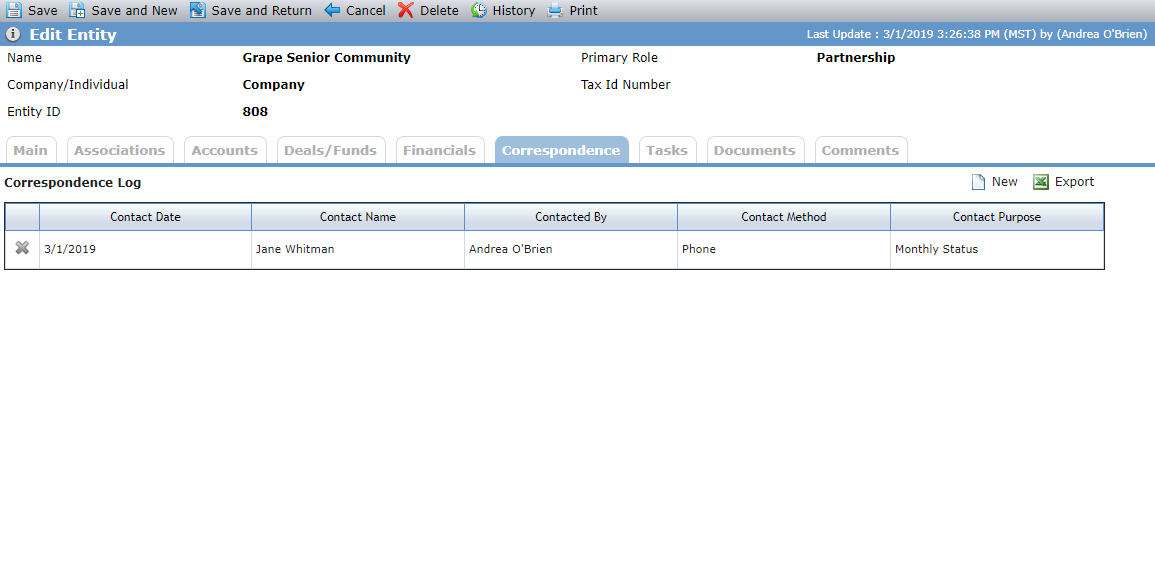Click the Andrea O'Brien contacted-by cell

[x=571, y=250]
